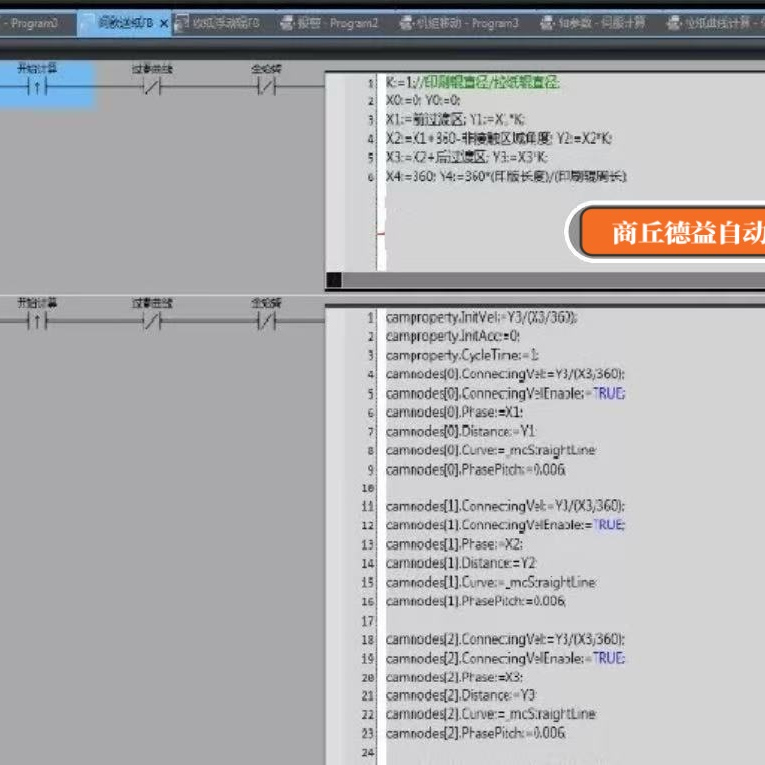Click line 'camnodes[1].Distance:=Y2'
This screenshot has height=765, width=765.
pos(461,563)
